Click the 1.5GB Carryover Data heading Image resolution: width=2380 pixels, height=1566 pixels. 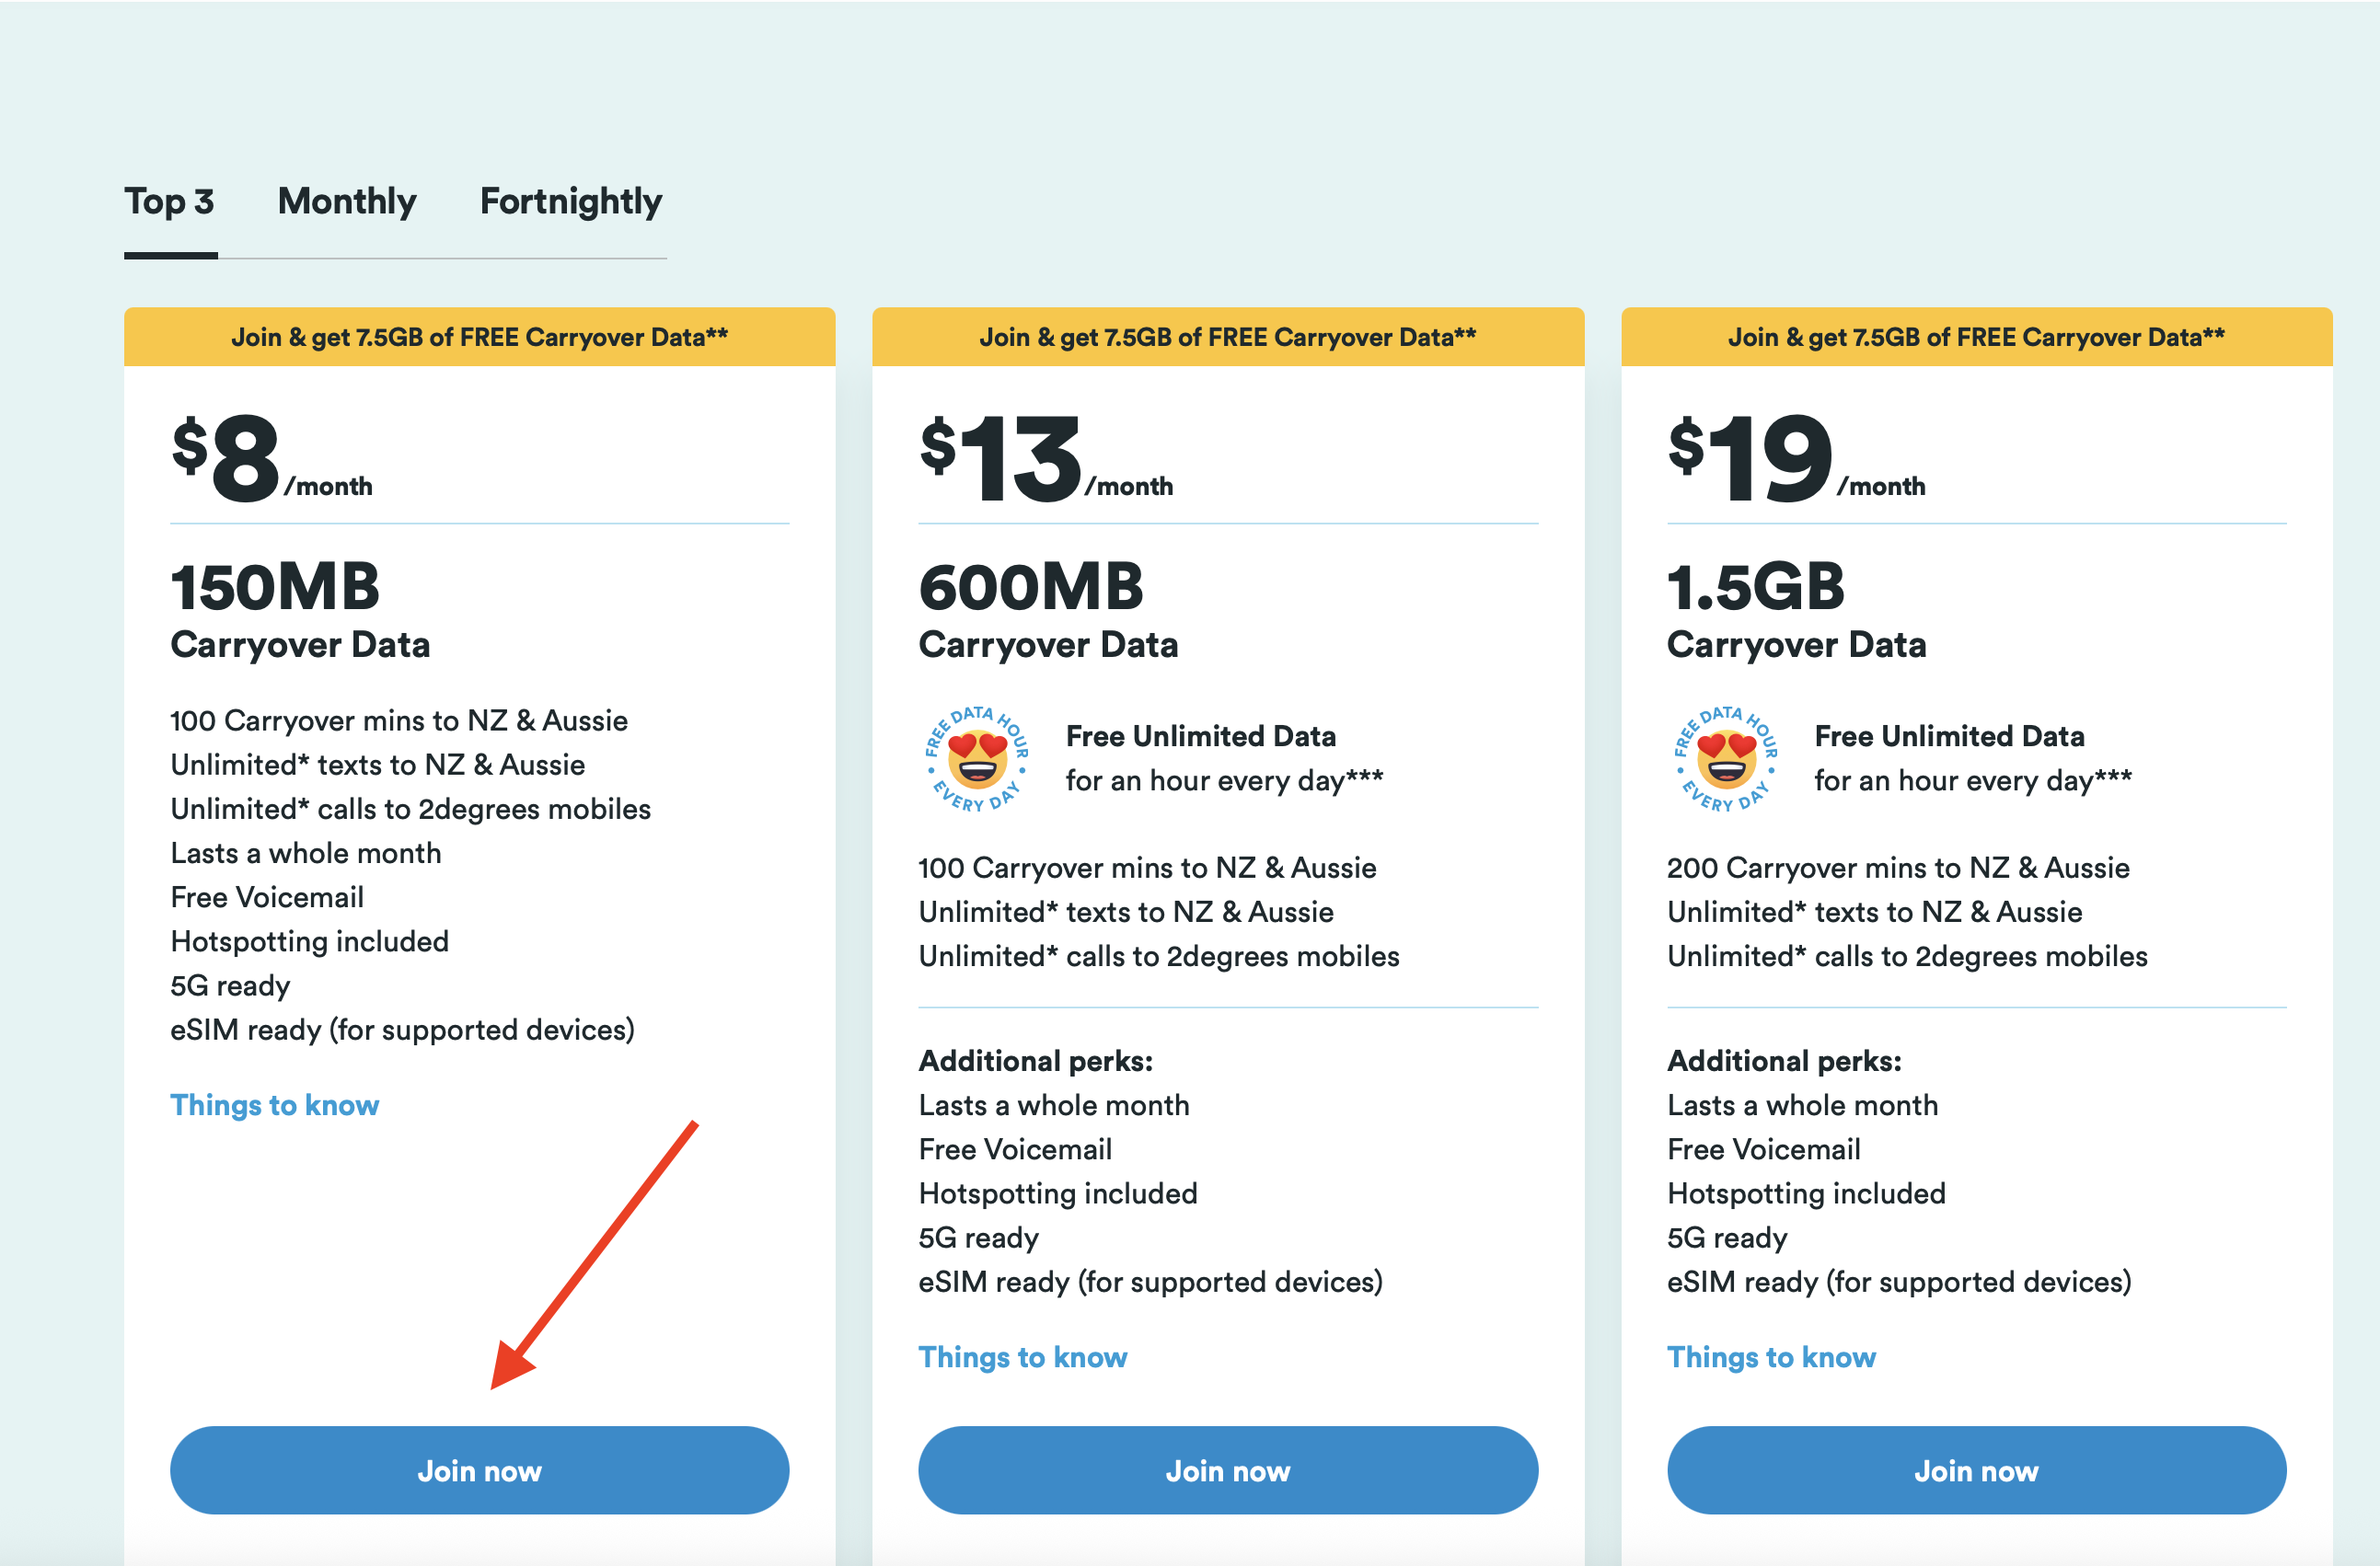point(1795,610)
